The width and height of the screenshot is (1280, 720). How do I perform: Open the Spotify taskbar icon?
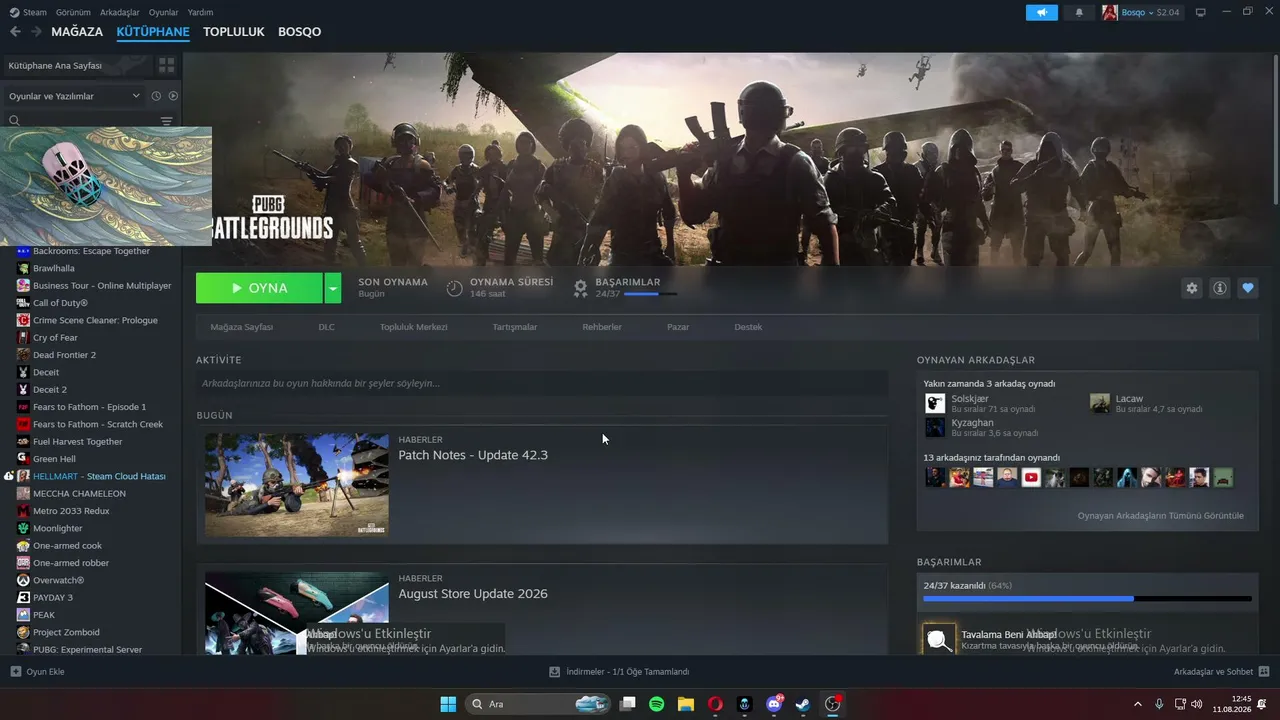point(657,704)
